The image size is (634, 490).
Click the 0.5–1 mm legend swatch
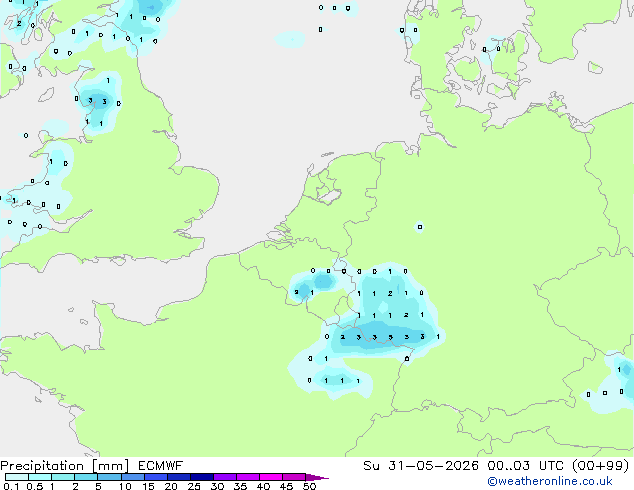click(x=40, y=477)
